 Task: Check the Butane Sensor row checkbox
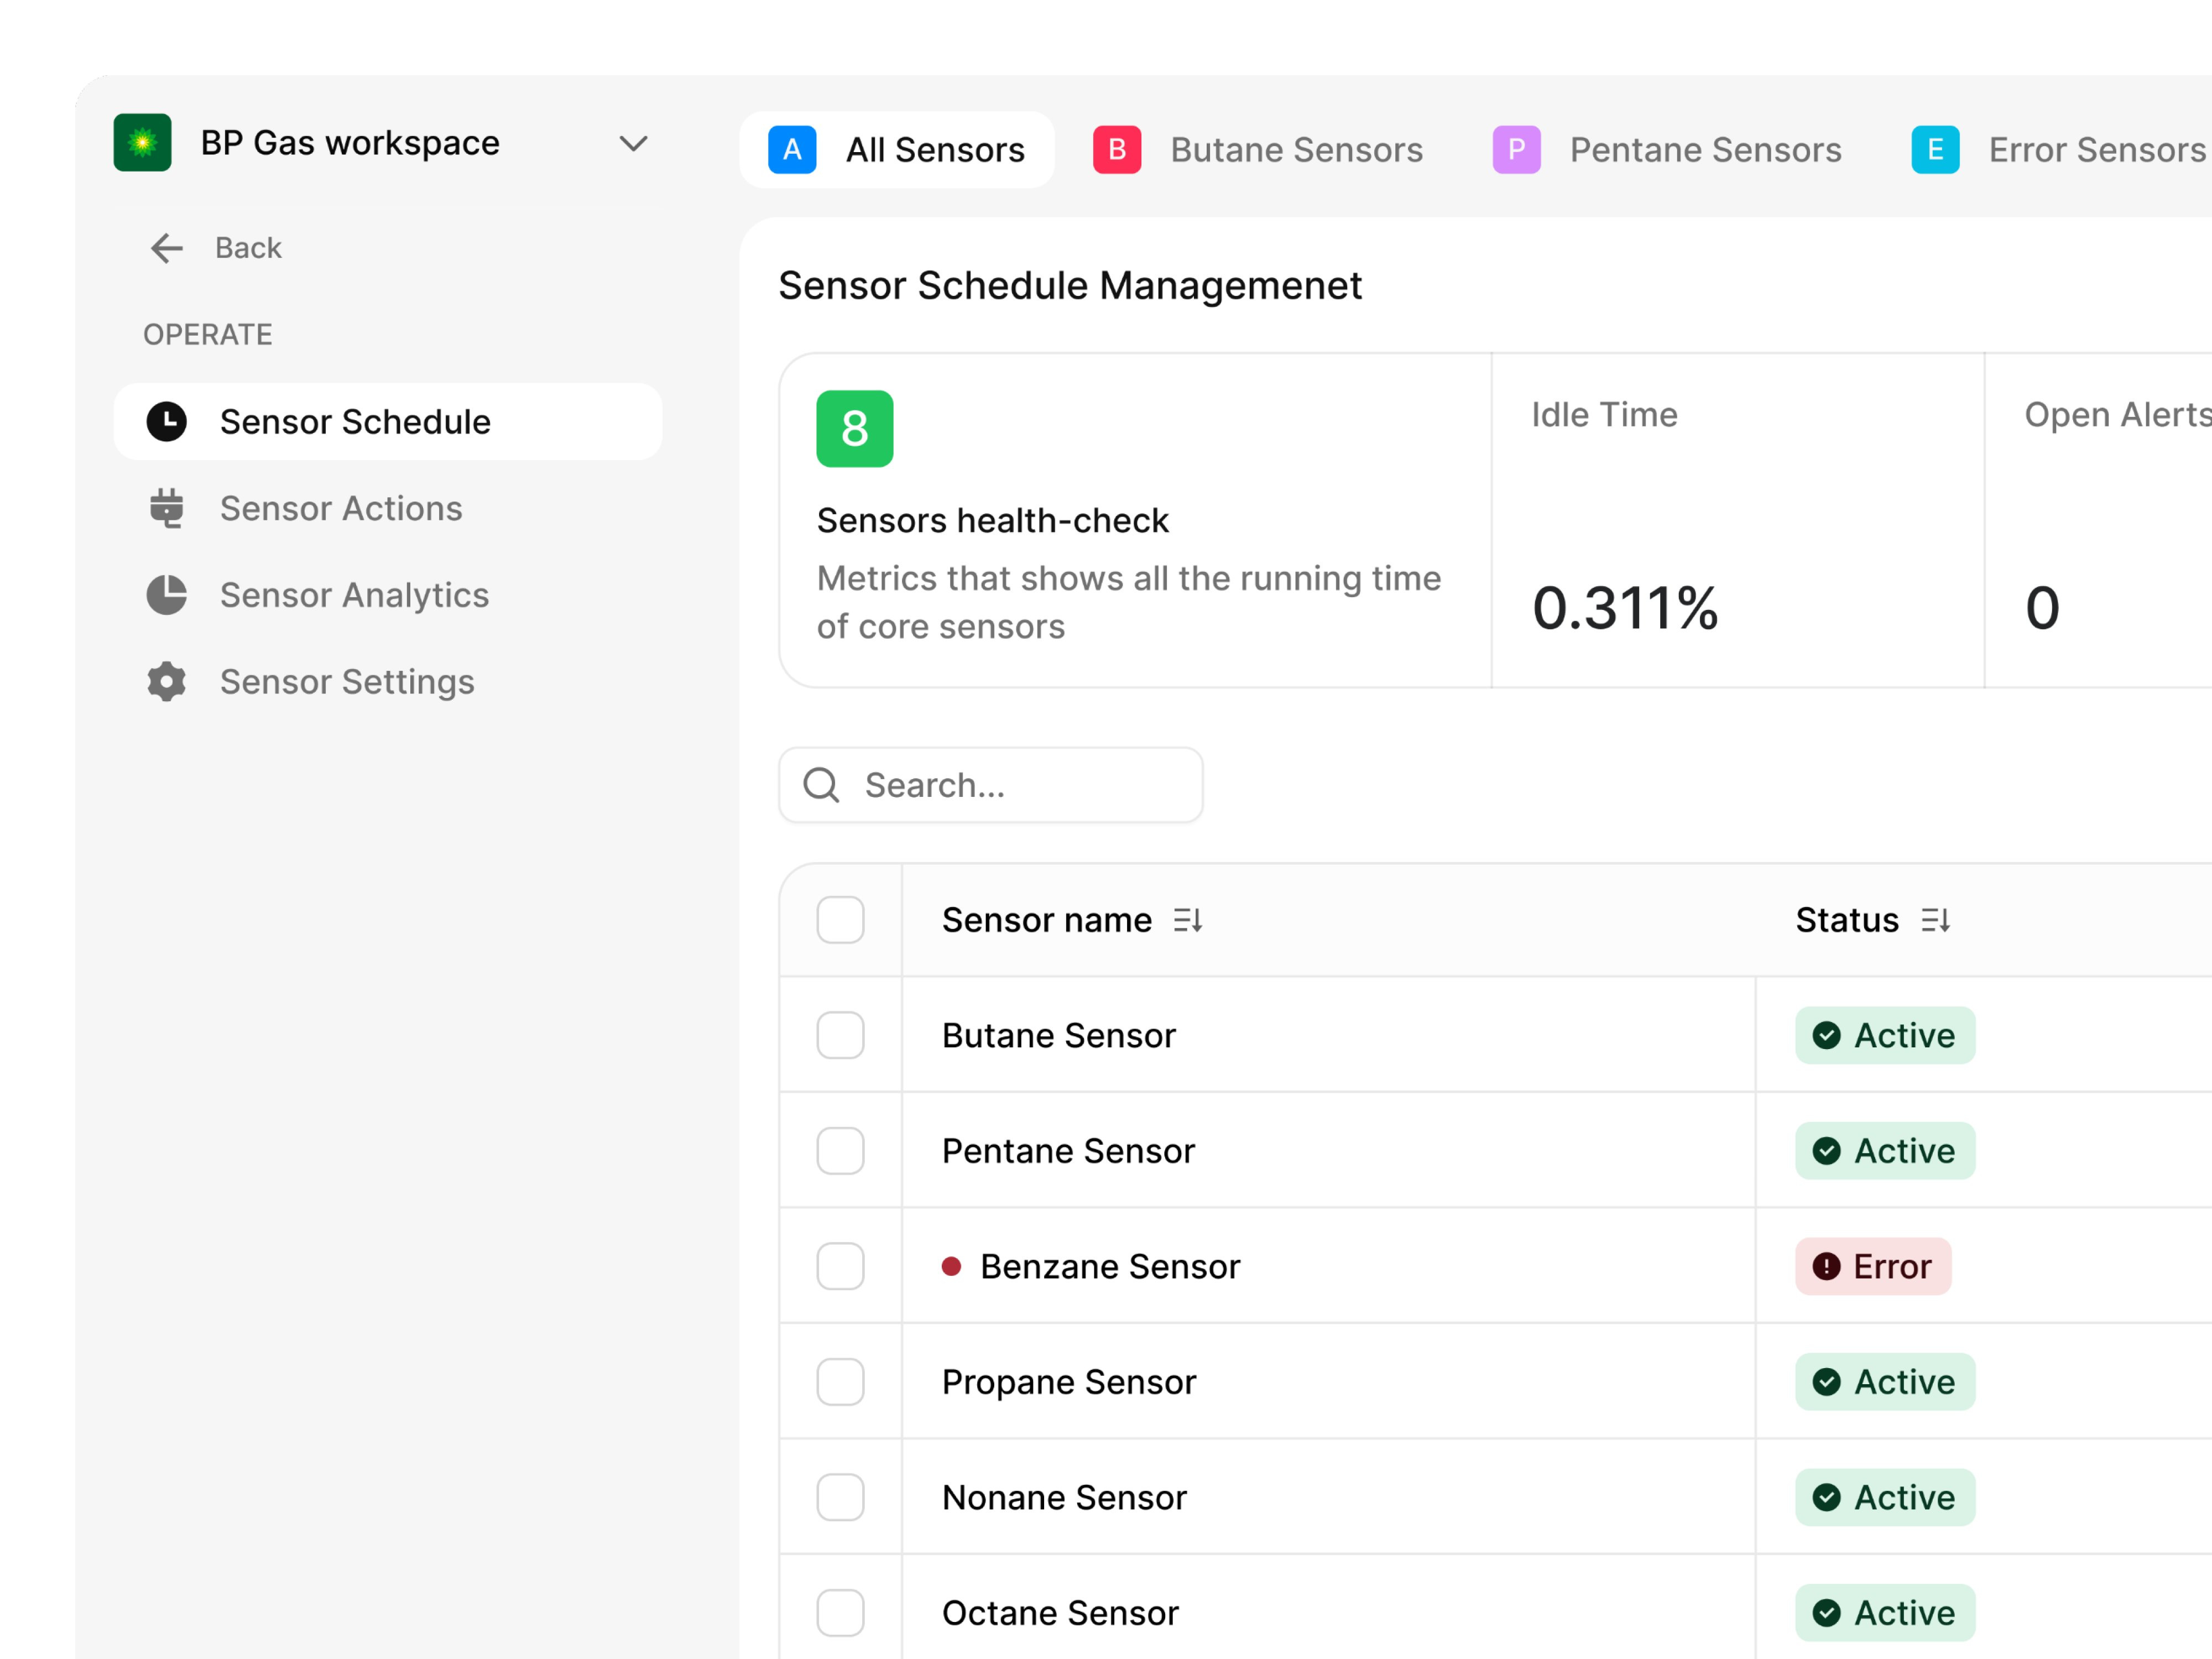pos(841,1035)
